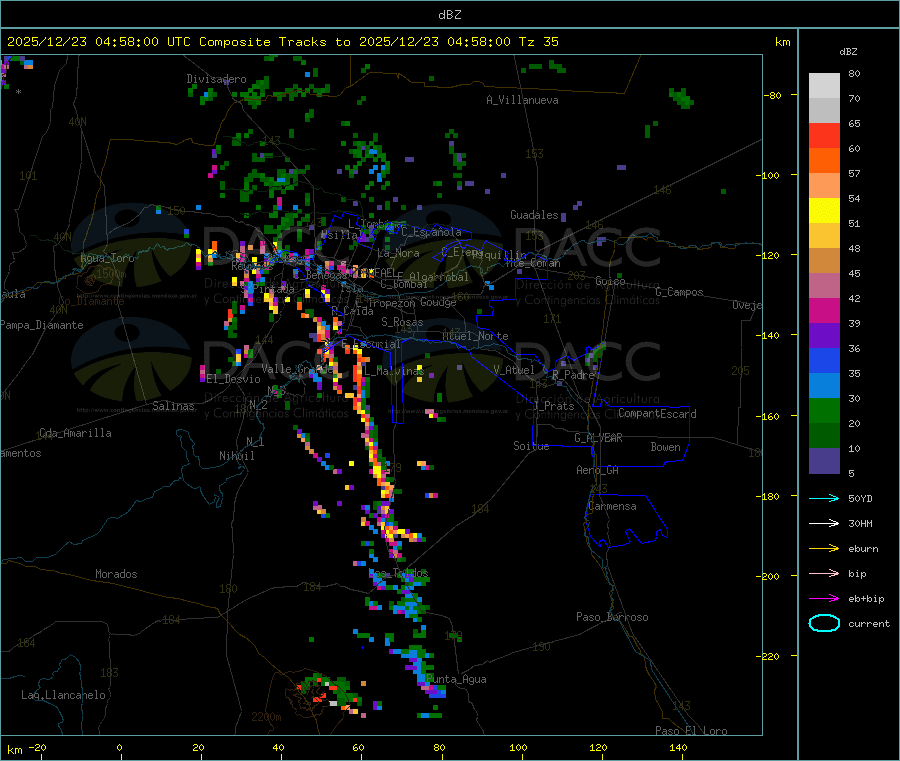900x761 pixels.
Task: Click the 'Goudge' map label
Action: (438, 302)
